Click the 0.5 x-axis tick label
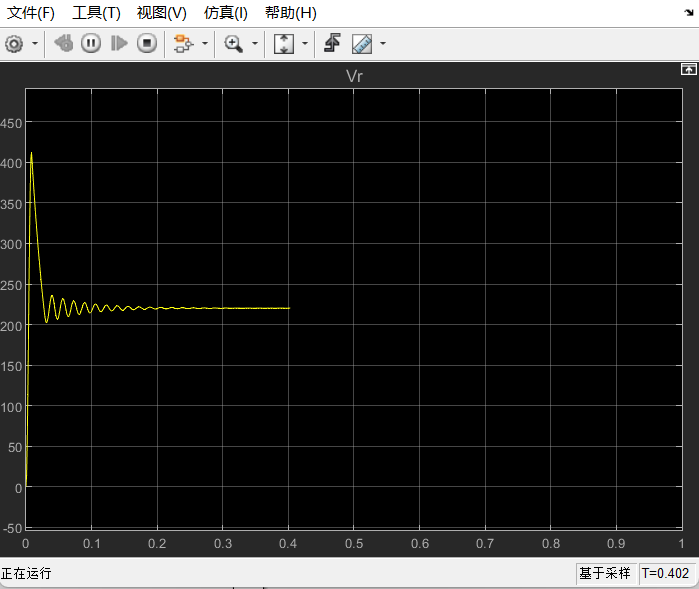Image resolution: width=699 pixels, height=589 pixels. (354, 544)
